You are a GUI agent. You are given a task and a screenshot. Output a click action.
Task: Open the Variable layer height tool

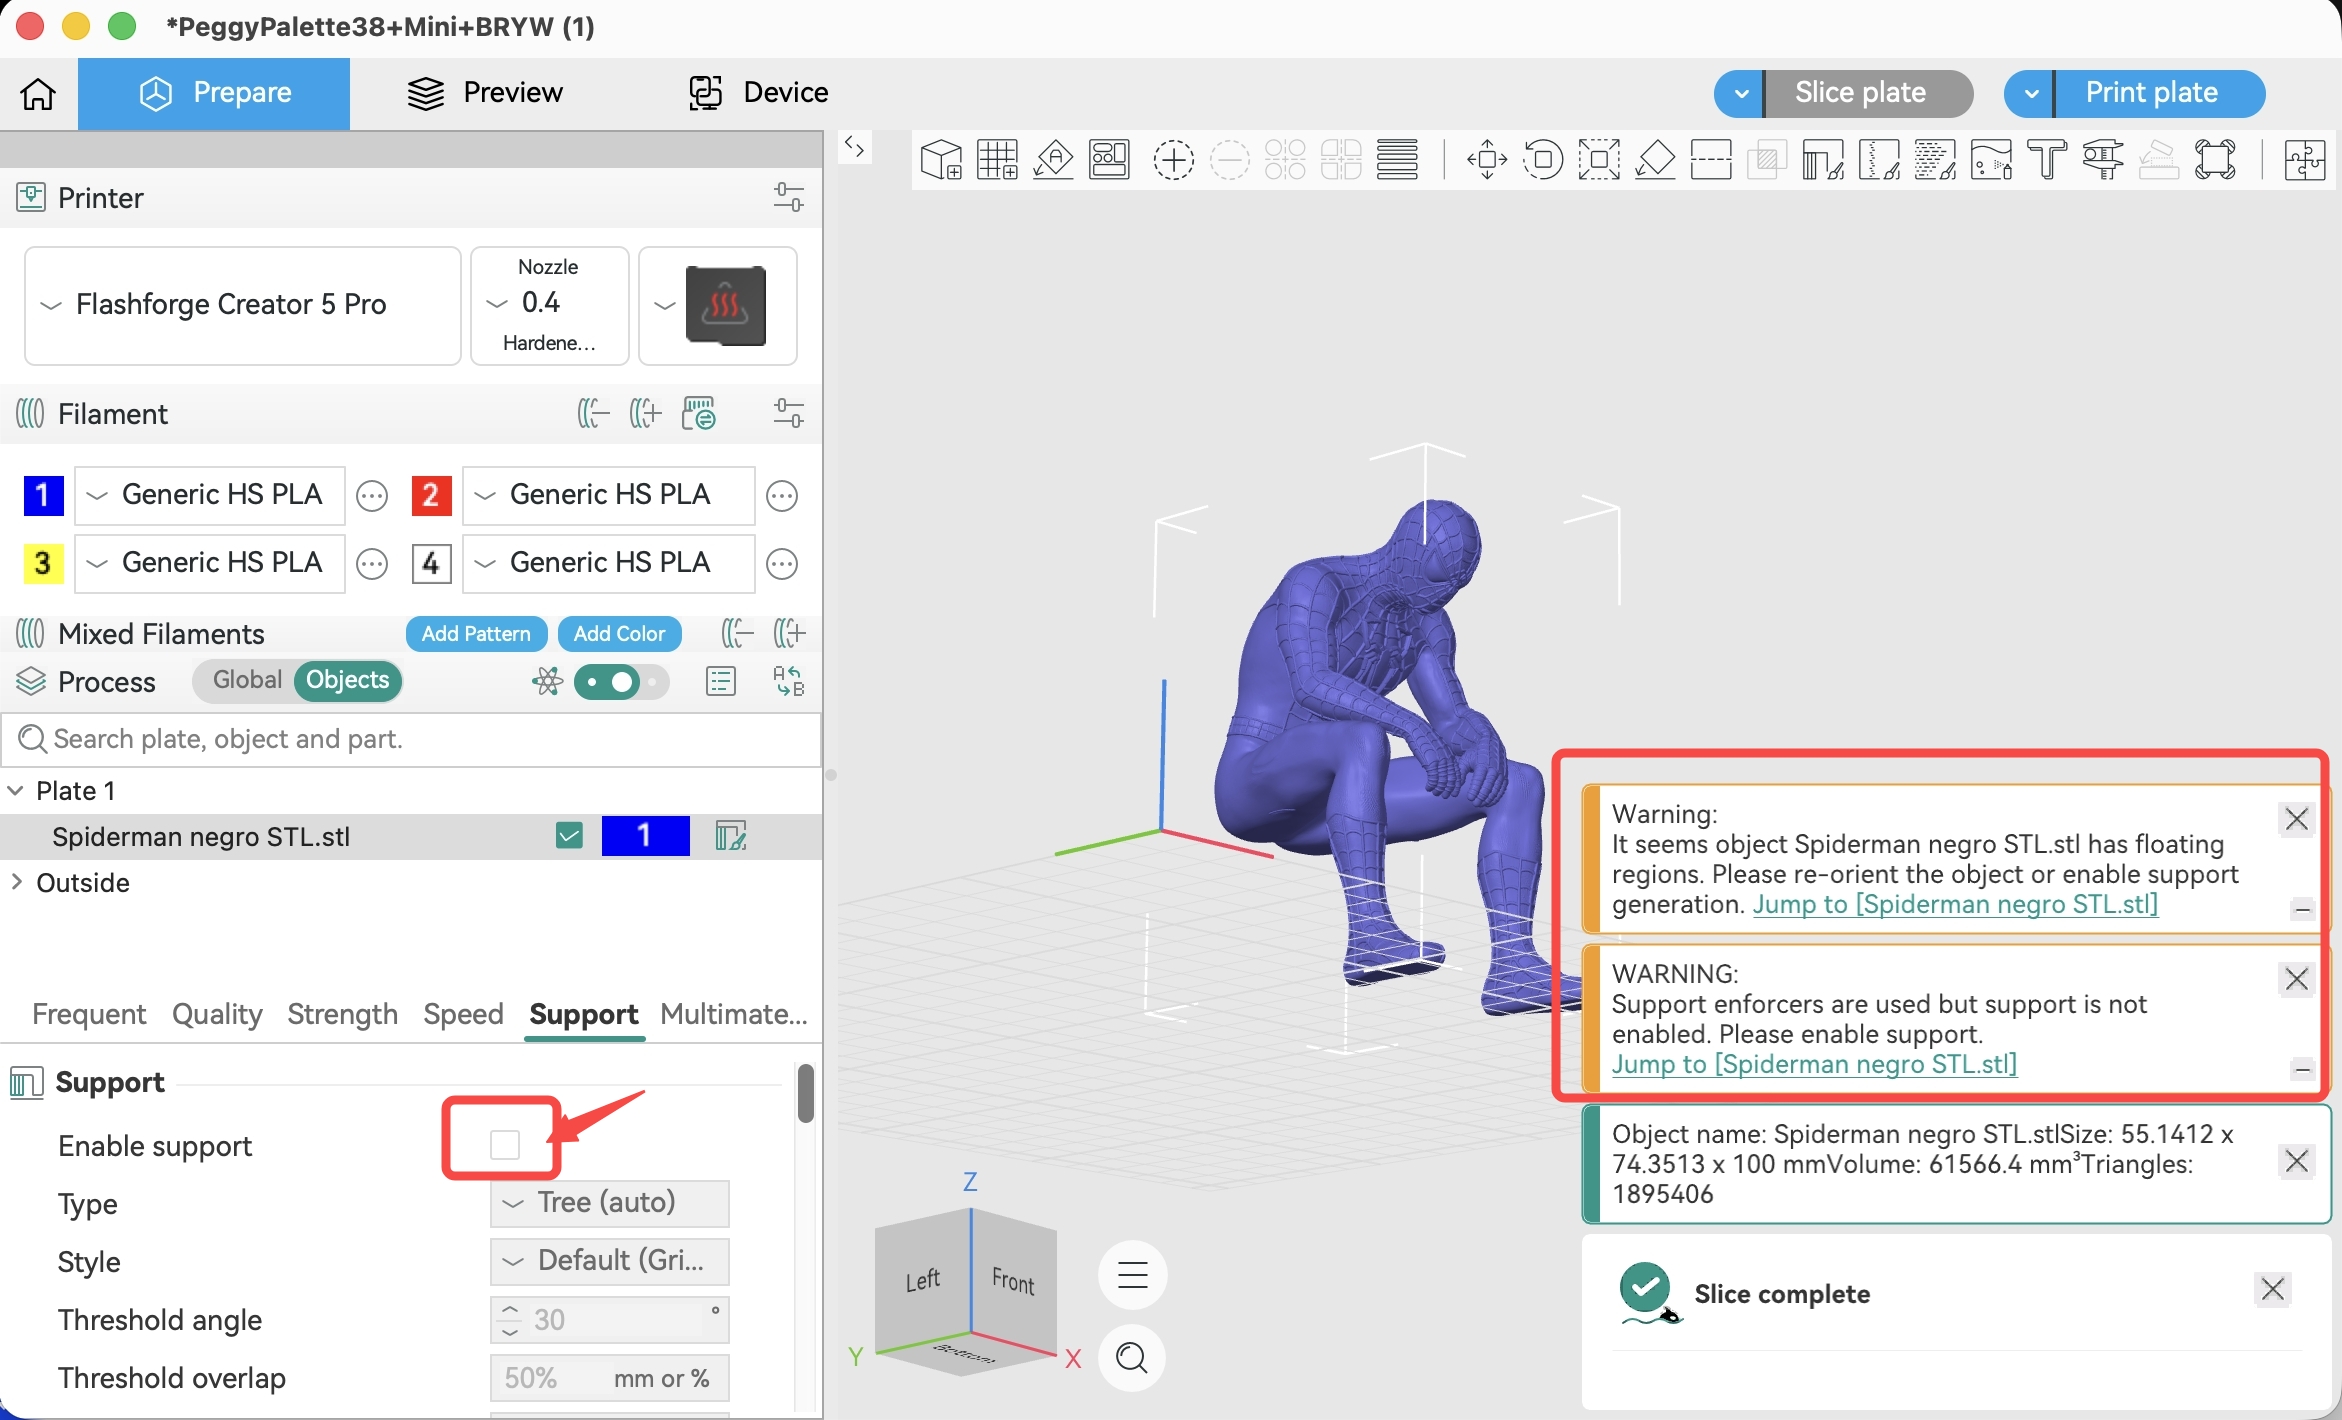point(1398,160)
